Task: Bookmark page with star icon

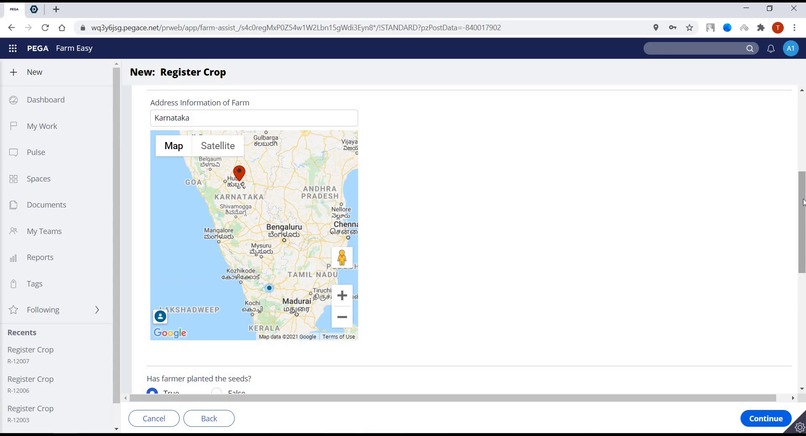Action: pyautogui.click(x=689, y=28)
